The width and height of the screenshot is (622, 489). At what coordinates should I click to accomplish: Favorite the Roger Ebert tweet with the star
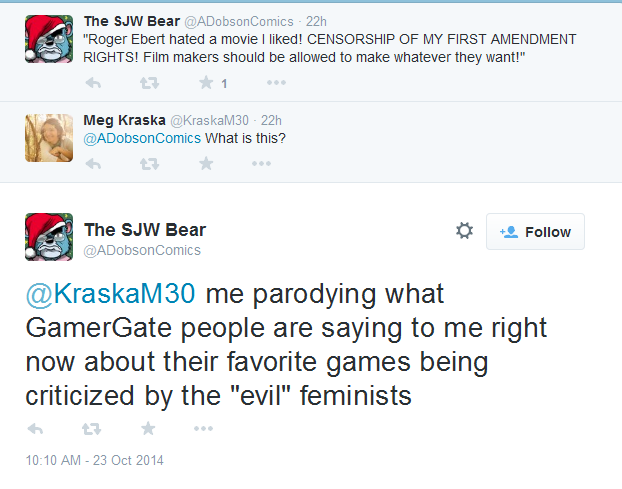(x=206, y=82)
